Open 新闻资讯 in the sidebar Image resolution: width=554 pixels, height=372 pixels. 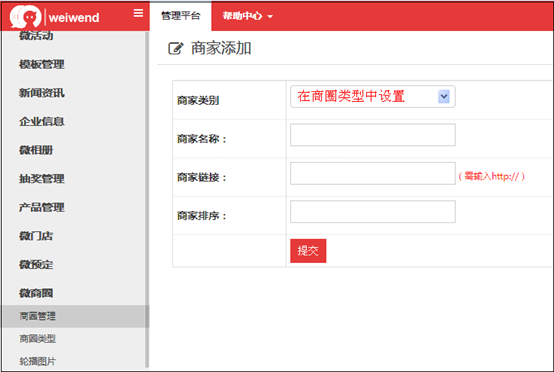point(42,93)
